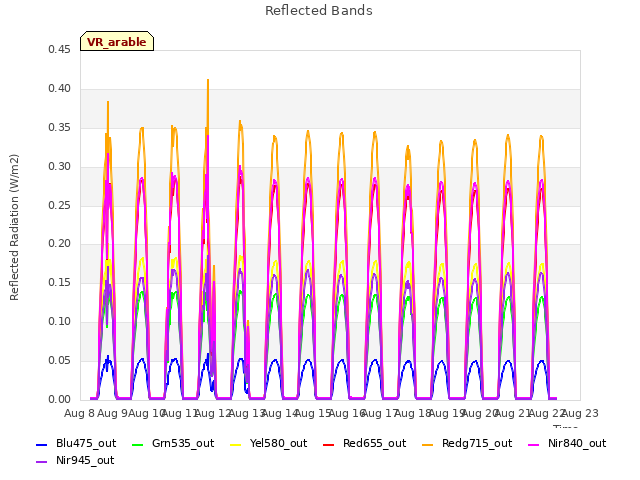Click the Aug 8 x-axis date label
Viewport: 640px width, 480px height.
pos(79,413)
